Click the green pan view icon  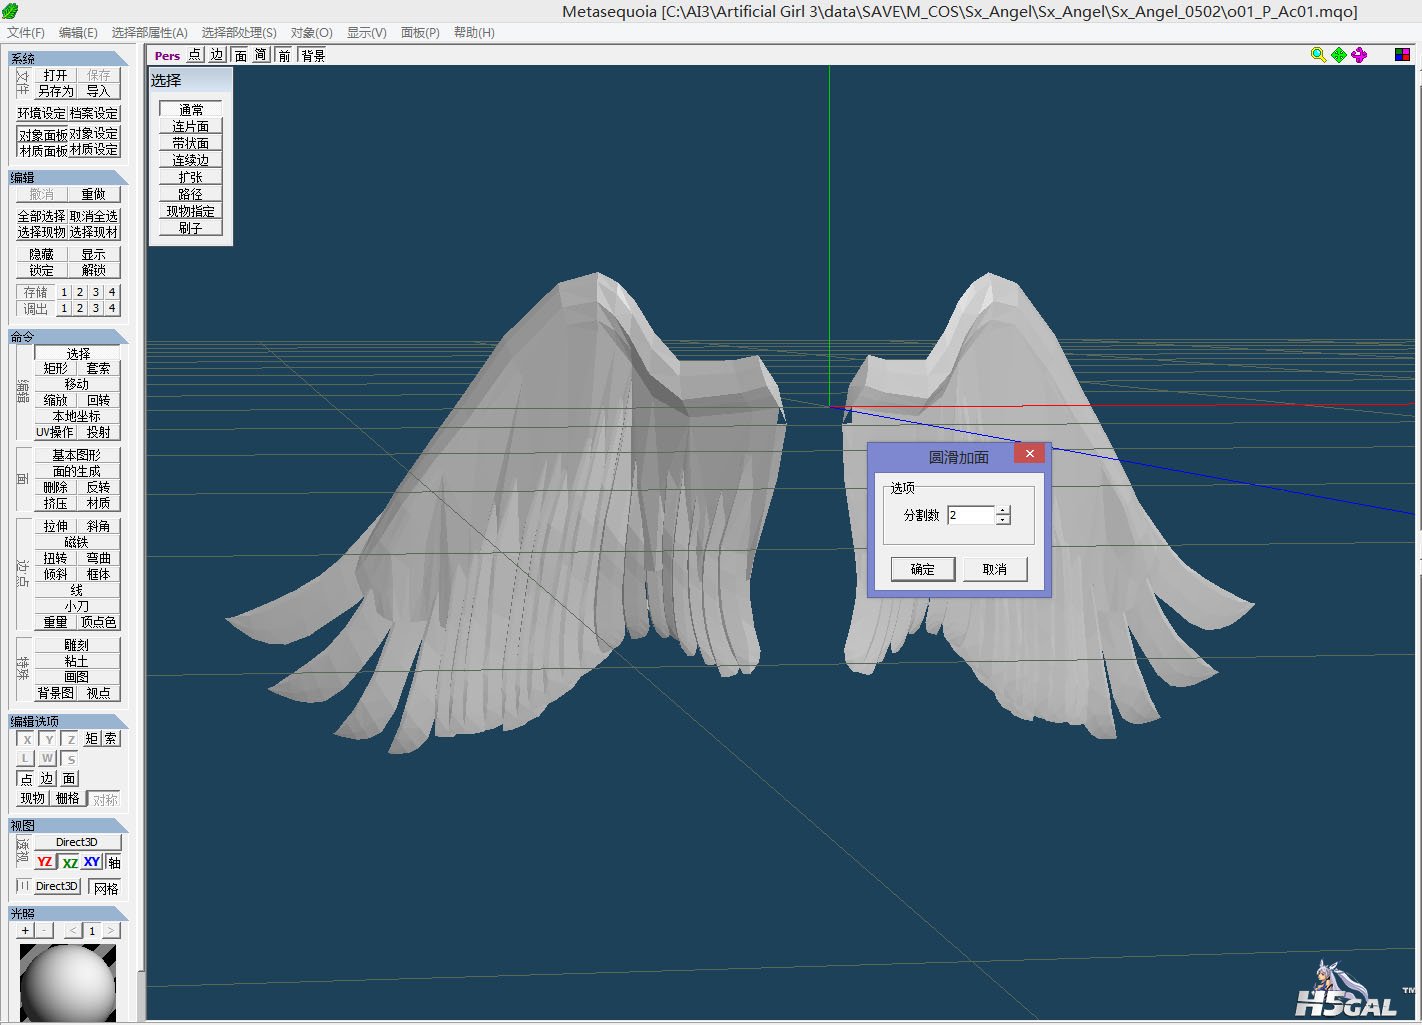click(x=1339, y=55)
